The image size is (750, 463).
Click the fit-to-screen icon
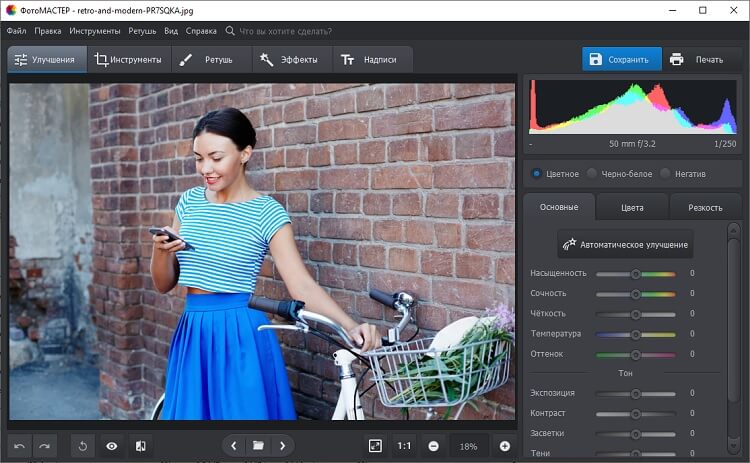pyautogui.click(x=375, y=446)
